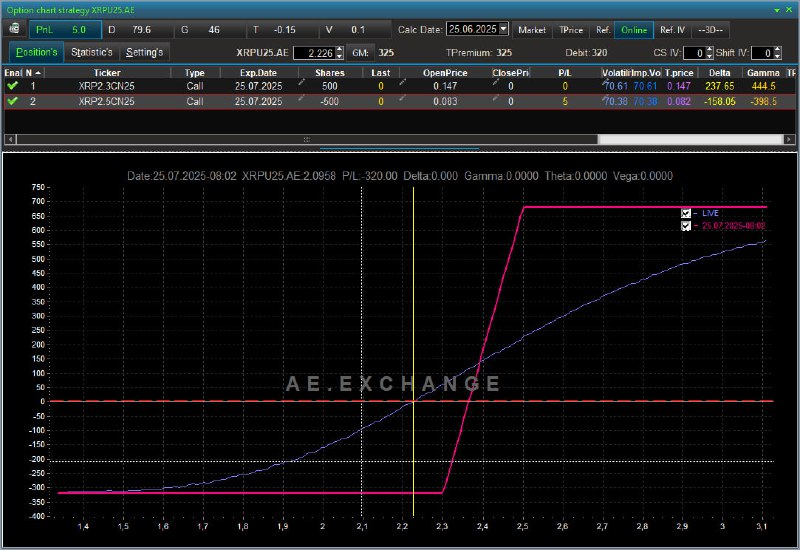Click the GM: button
Viewport: 800px width, 550px height.
coord(360,53)
